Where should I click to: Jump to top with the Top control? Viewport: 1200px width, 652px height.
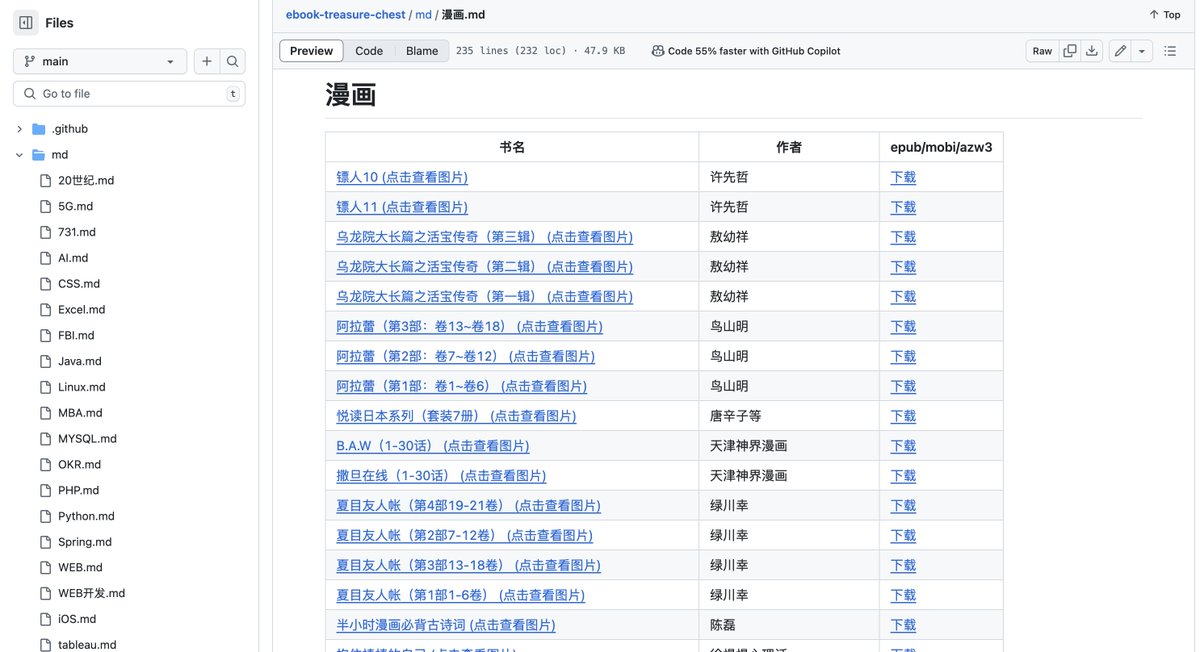coord(1163,14)
